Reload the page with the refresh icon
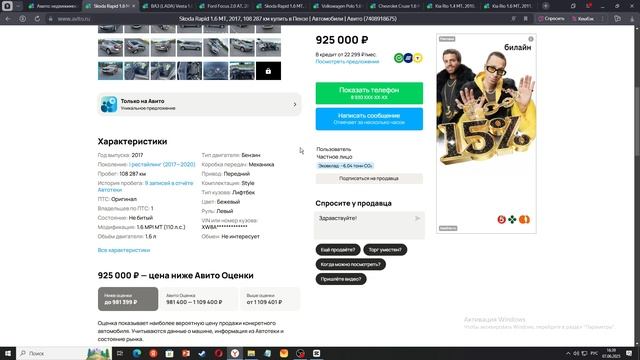This screenshot has height=360, width=640. [37, 19]
